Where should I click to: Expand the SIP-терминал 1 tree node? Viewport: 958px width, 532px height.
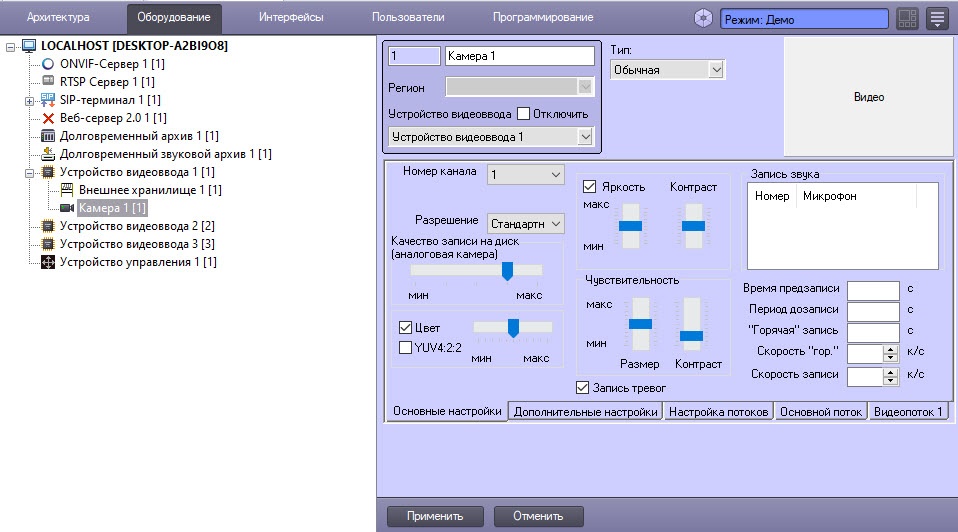coord(28,100)
